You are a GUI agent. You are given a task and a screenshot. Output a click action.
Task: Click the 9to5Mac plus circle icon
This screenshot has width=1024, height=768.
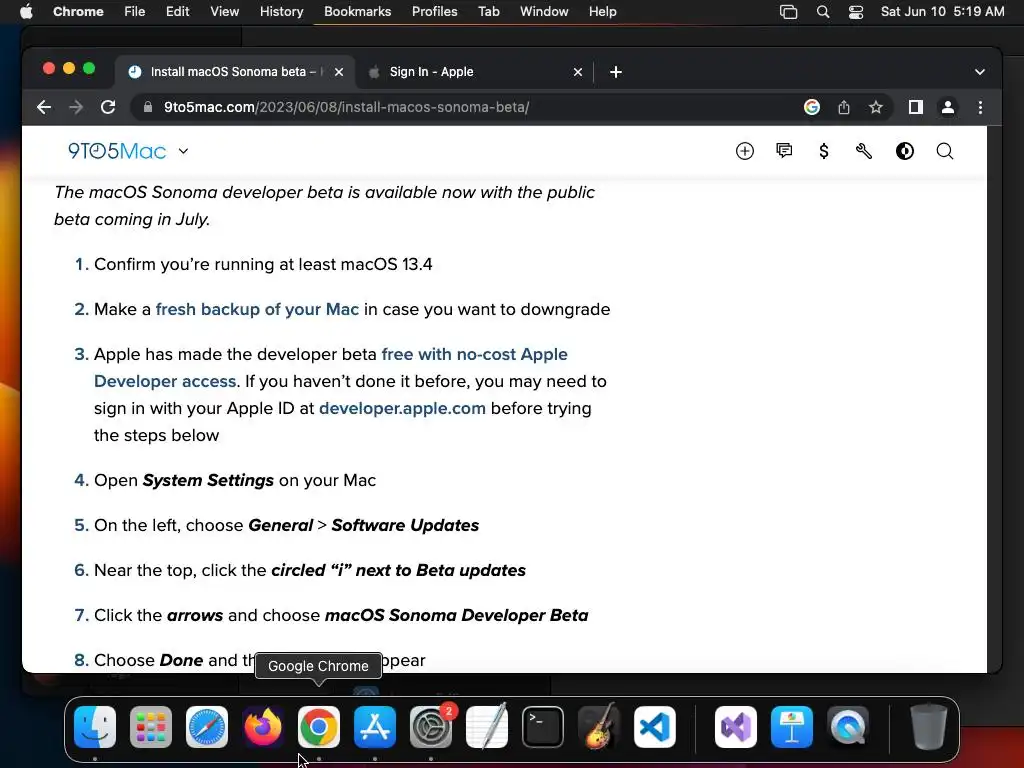click(744, 151)
